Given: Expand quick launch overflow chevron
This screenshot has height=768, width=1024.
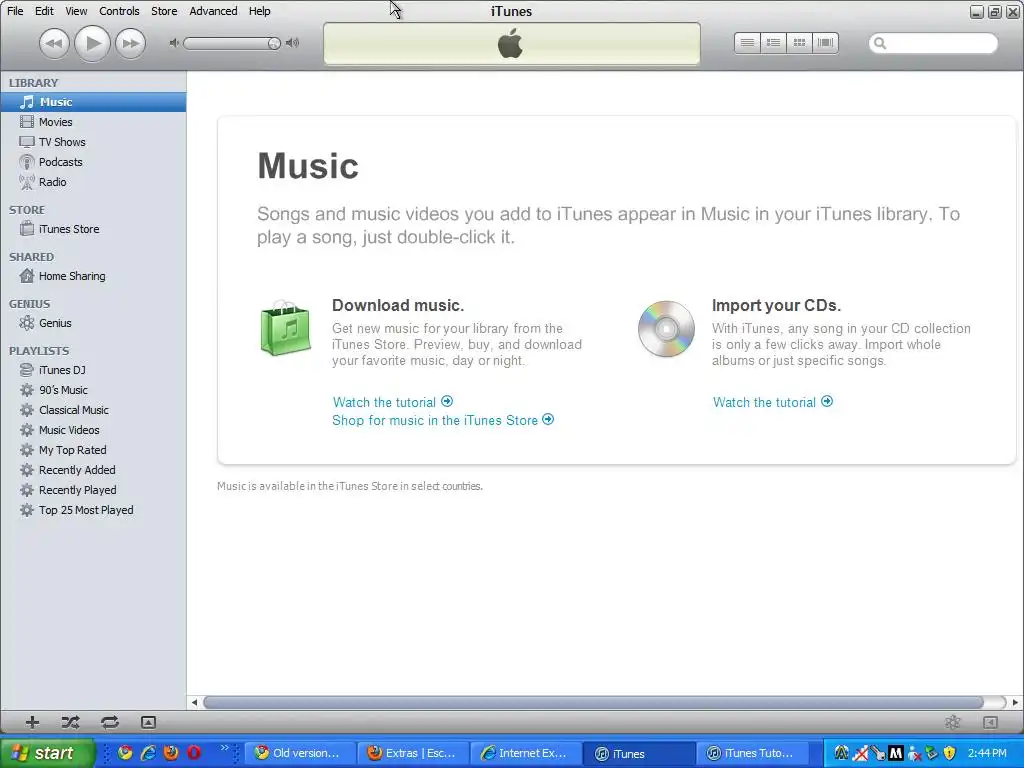Looking at the screenshot, I should point(225,748).
